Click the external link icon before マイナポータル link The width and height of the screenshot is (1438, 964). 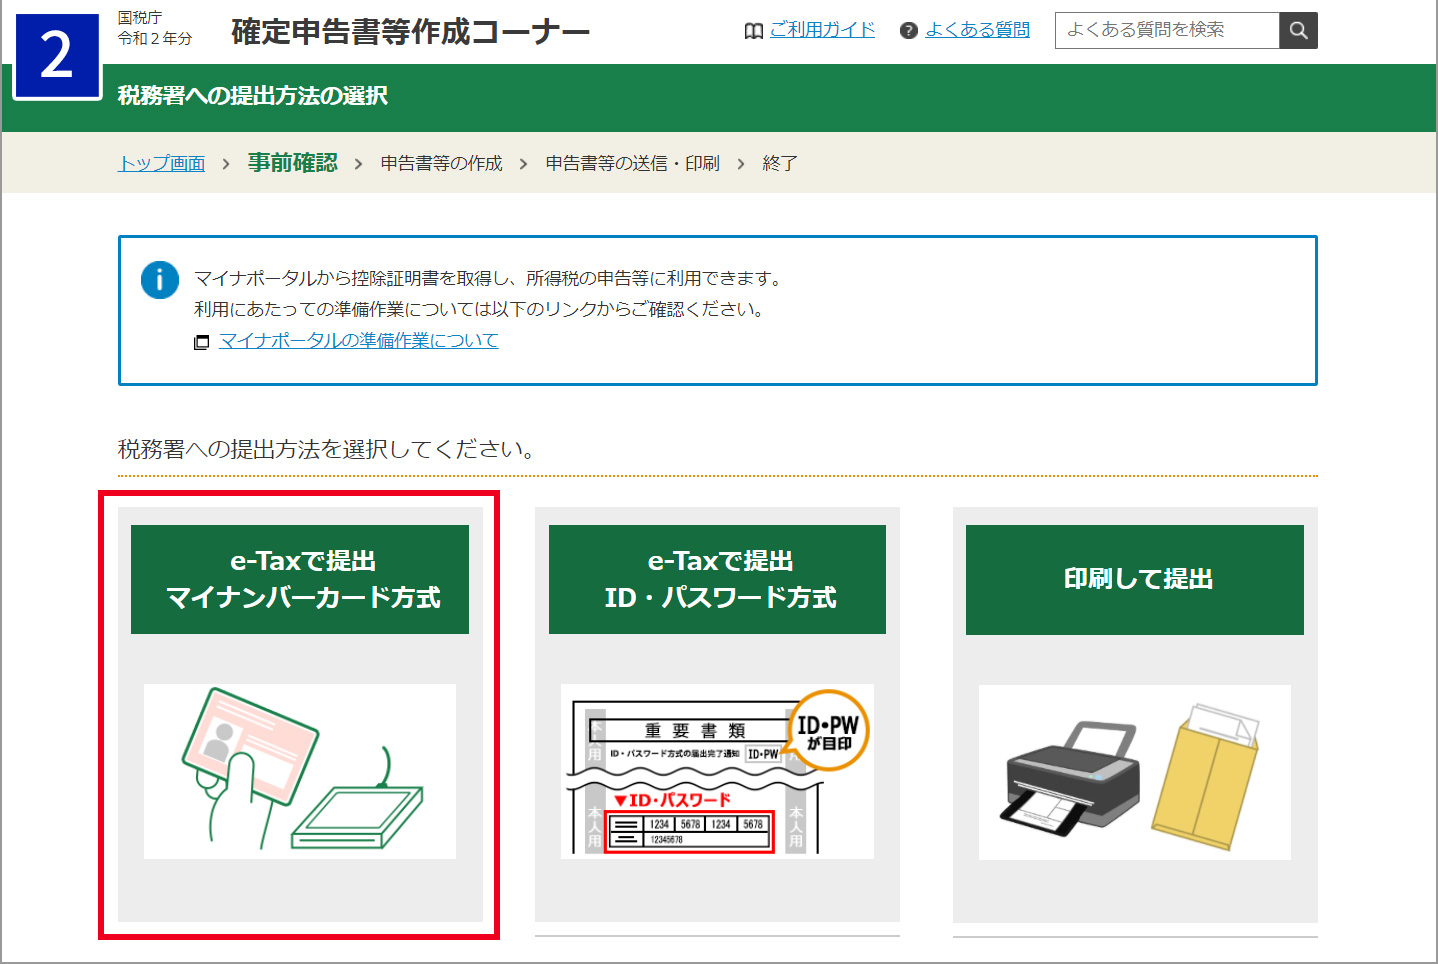point(201,342)
